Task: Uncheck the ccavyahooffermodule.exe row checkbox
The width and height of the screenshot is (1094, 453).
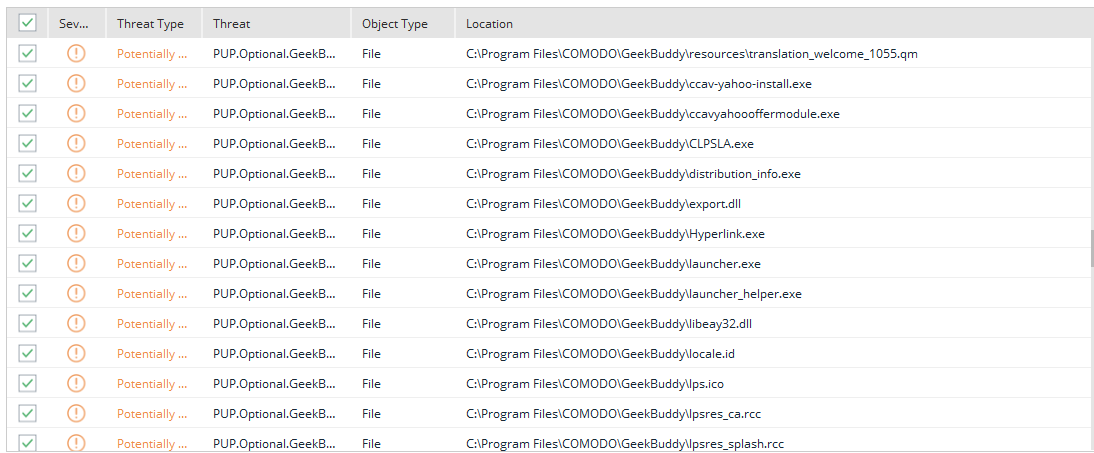Action: pos(27,113)
